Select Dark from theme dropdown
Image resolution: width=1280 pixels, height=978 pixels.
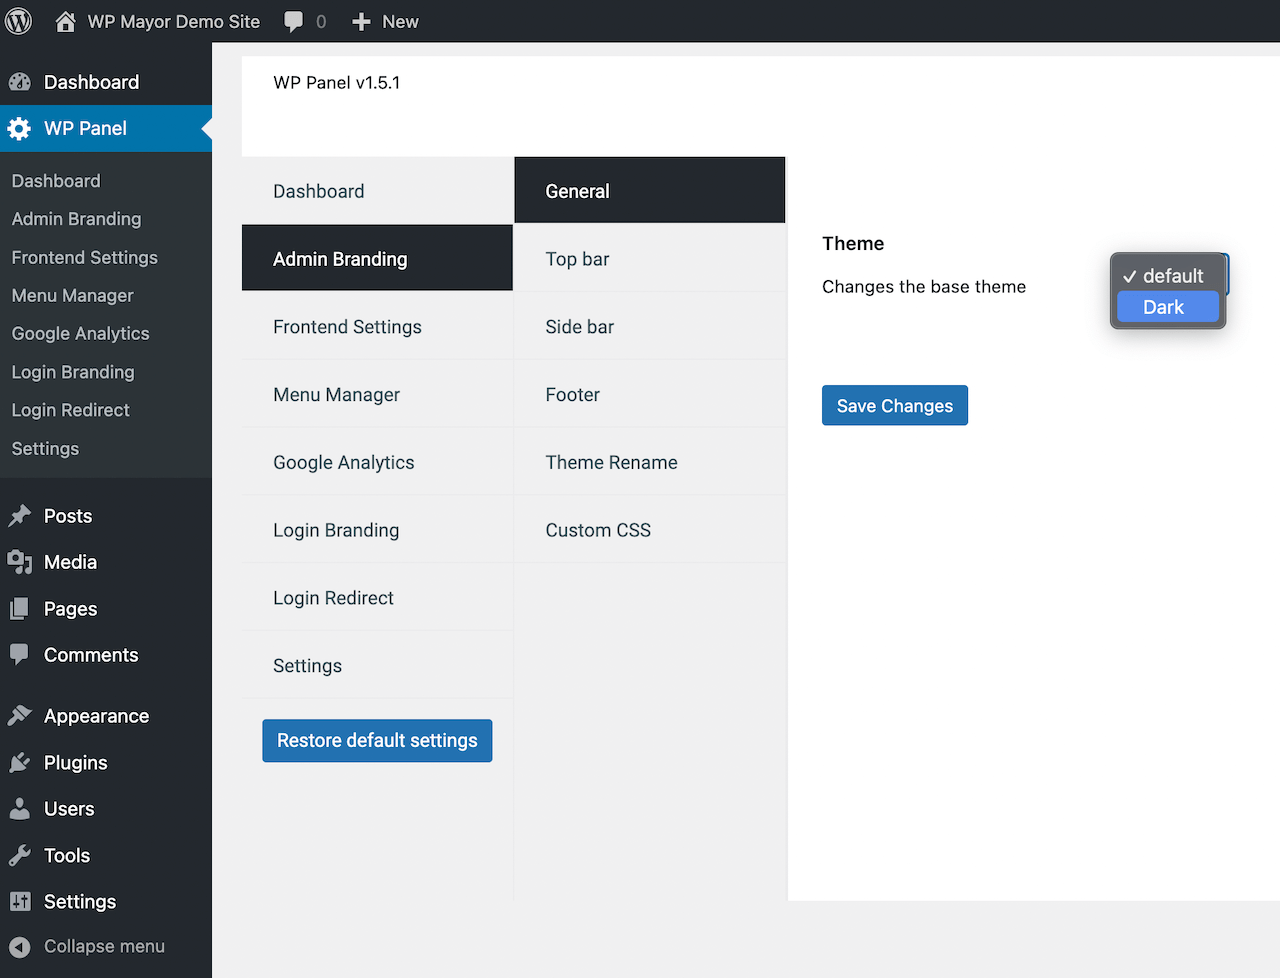pyautogui.click(x=1168, y=307)
